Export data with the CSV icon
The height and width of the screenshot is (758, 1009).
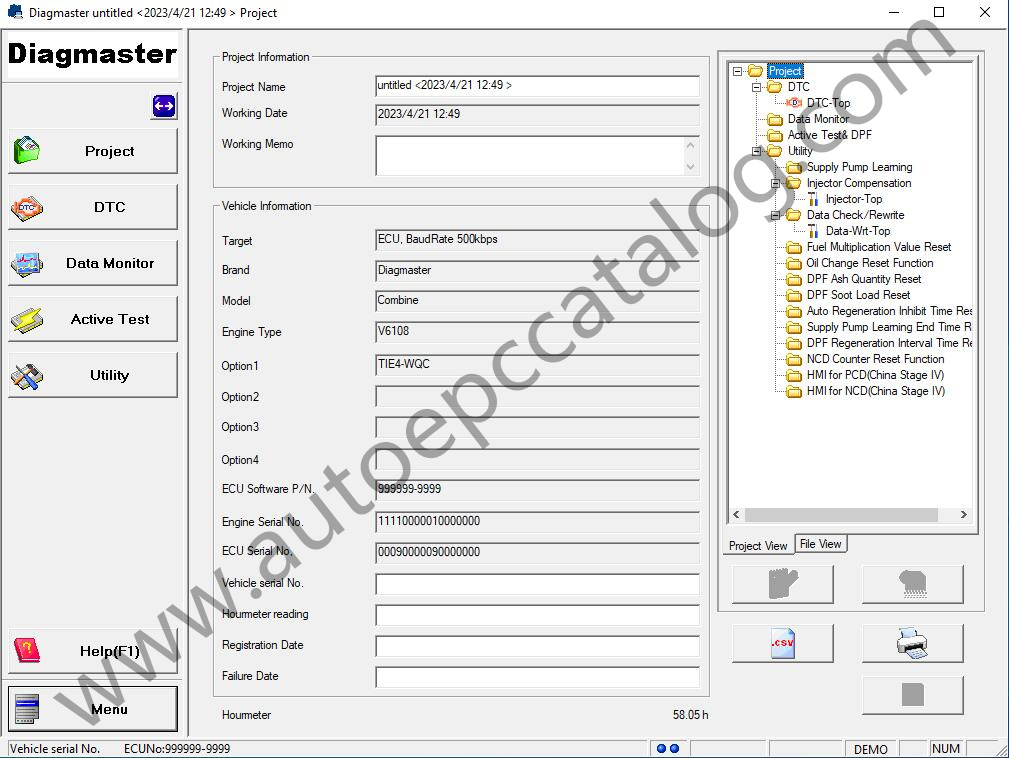click(x=782, y=643)
